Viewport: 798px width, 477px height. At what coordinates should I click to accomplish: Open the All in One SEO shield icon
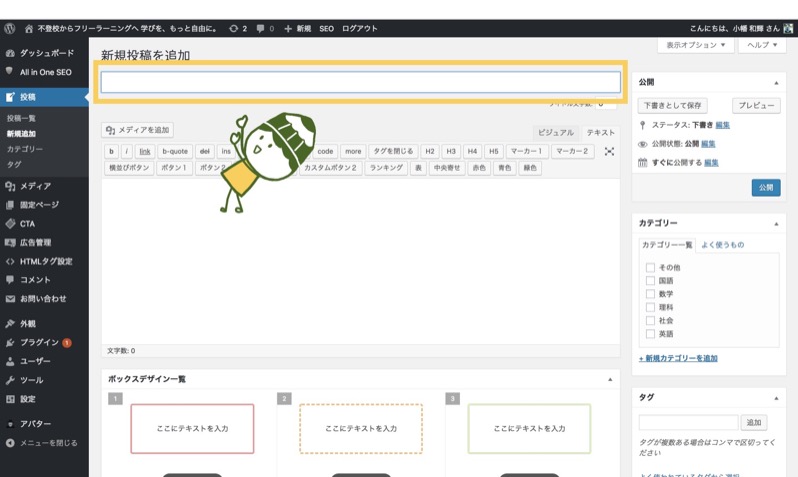(x=10, y=72)
